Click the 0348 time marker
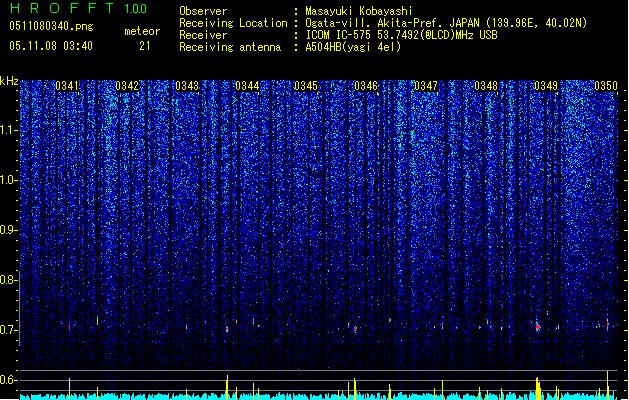629x400 pixels. tap(486, 86)
